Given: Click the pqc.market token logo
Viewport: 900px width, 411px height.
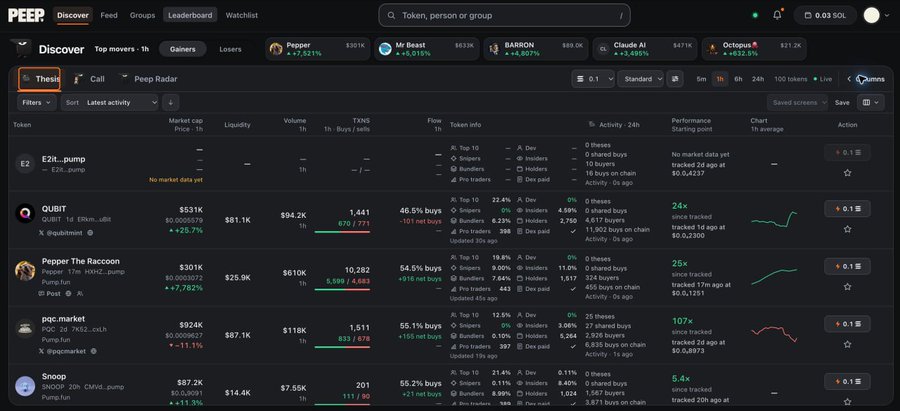Looking at the screenshot, I should coord(25,328).
